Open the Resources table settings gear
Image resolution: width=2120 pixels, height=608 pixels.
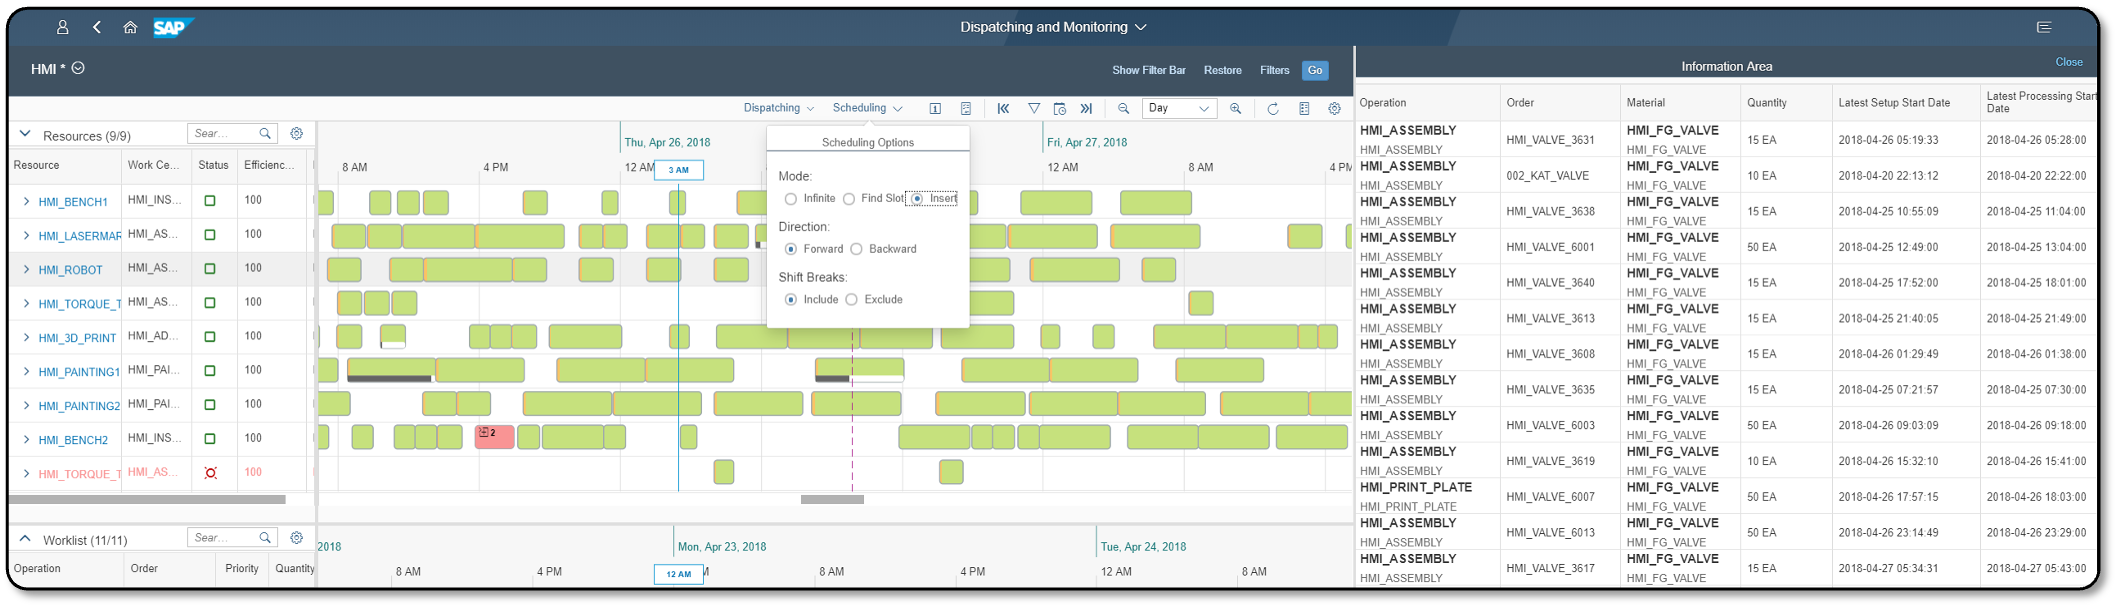tap(296, 133)
